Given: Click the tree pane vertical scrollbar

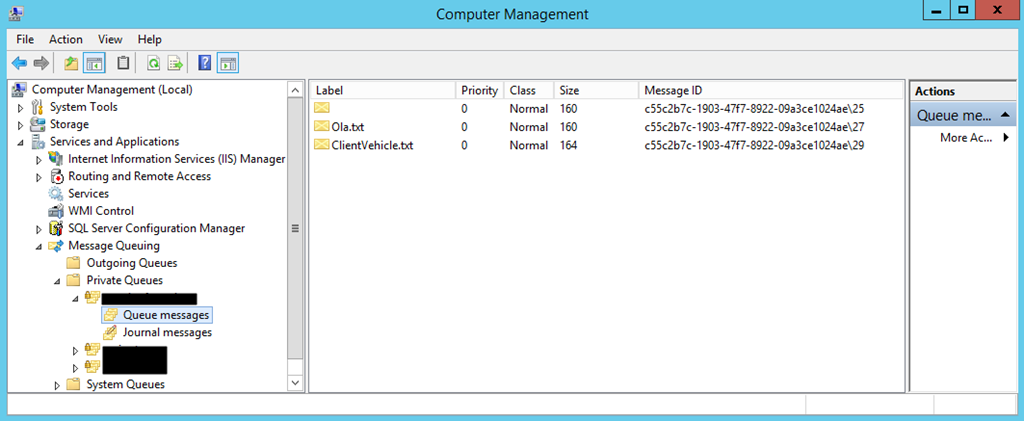Looking at the screenshot, I should click(294, 228).
